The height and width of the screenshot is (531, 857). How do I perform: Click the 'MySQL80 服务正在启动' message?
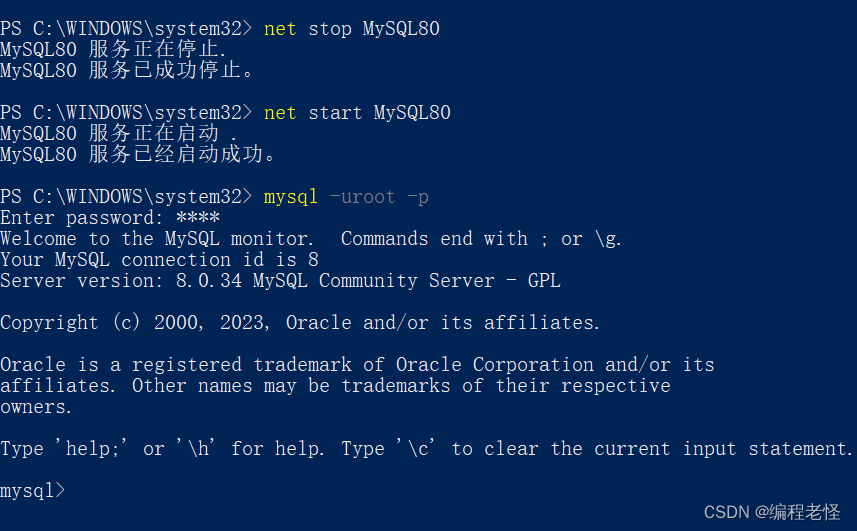[x=119, y=134]
